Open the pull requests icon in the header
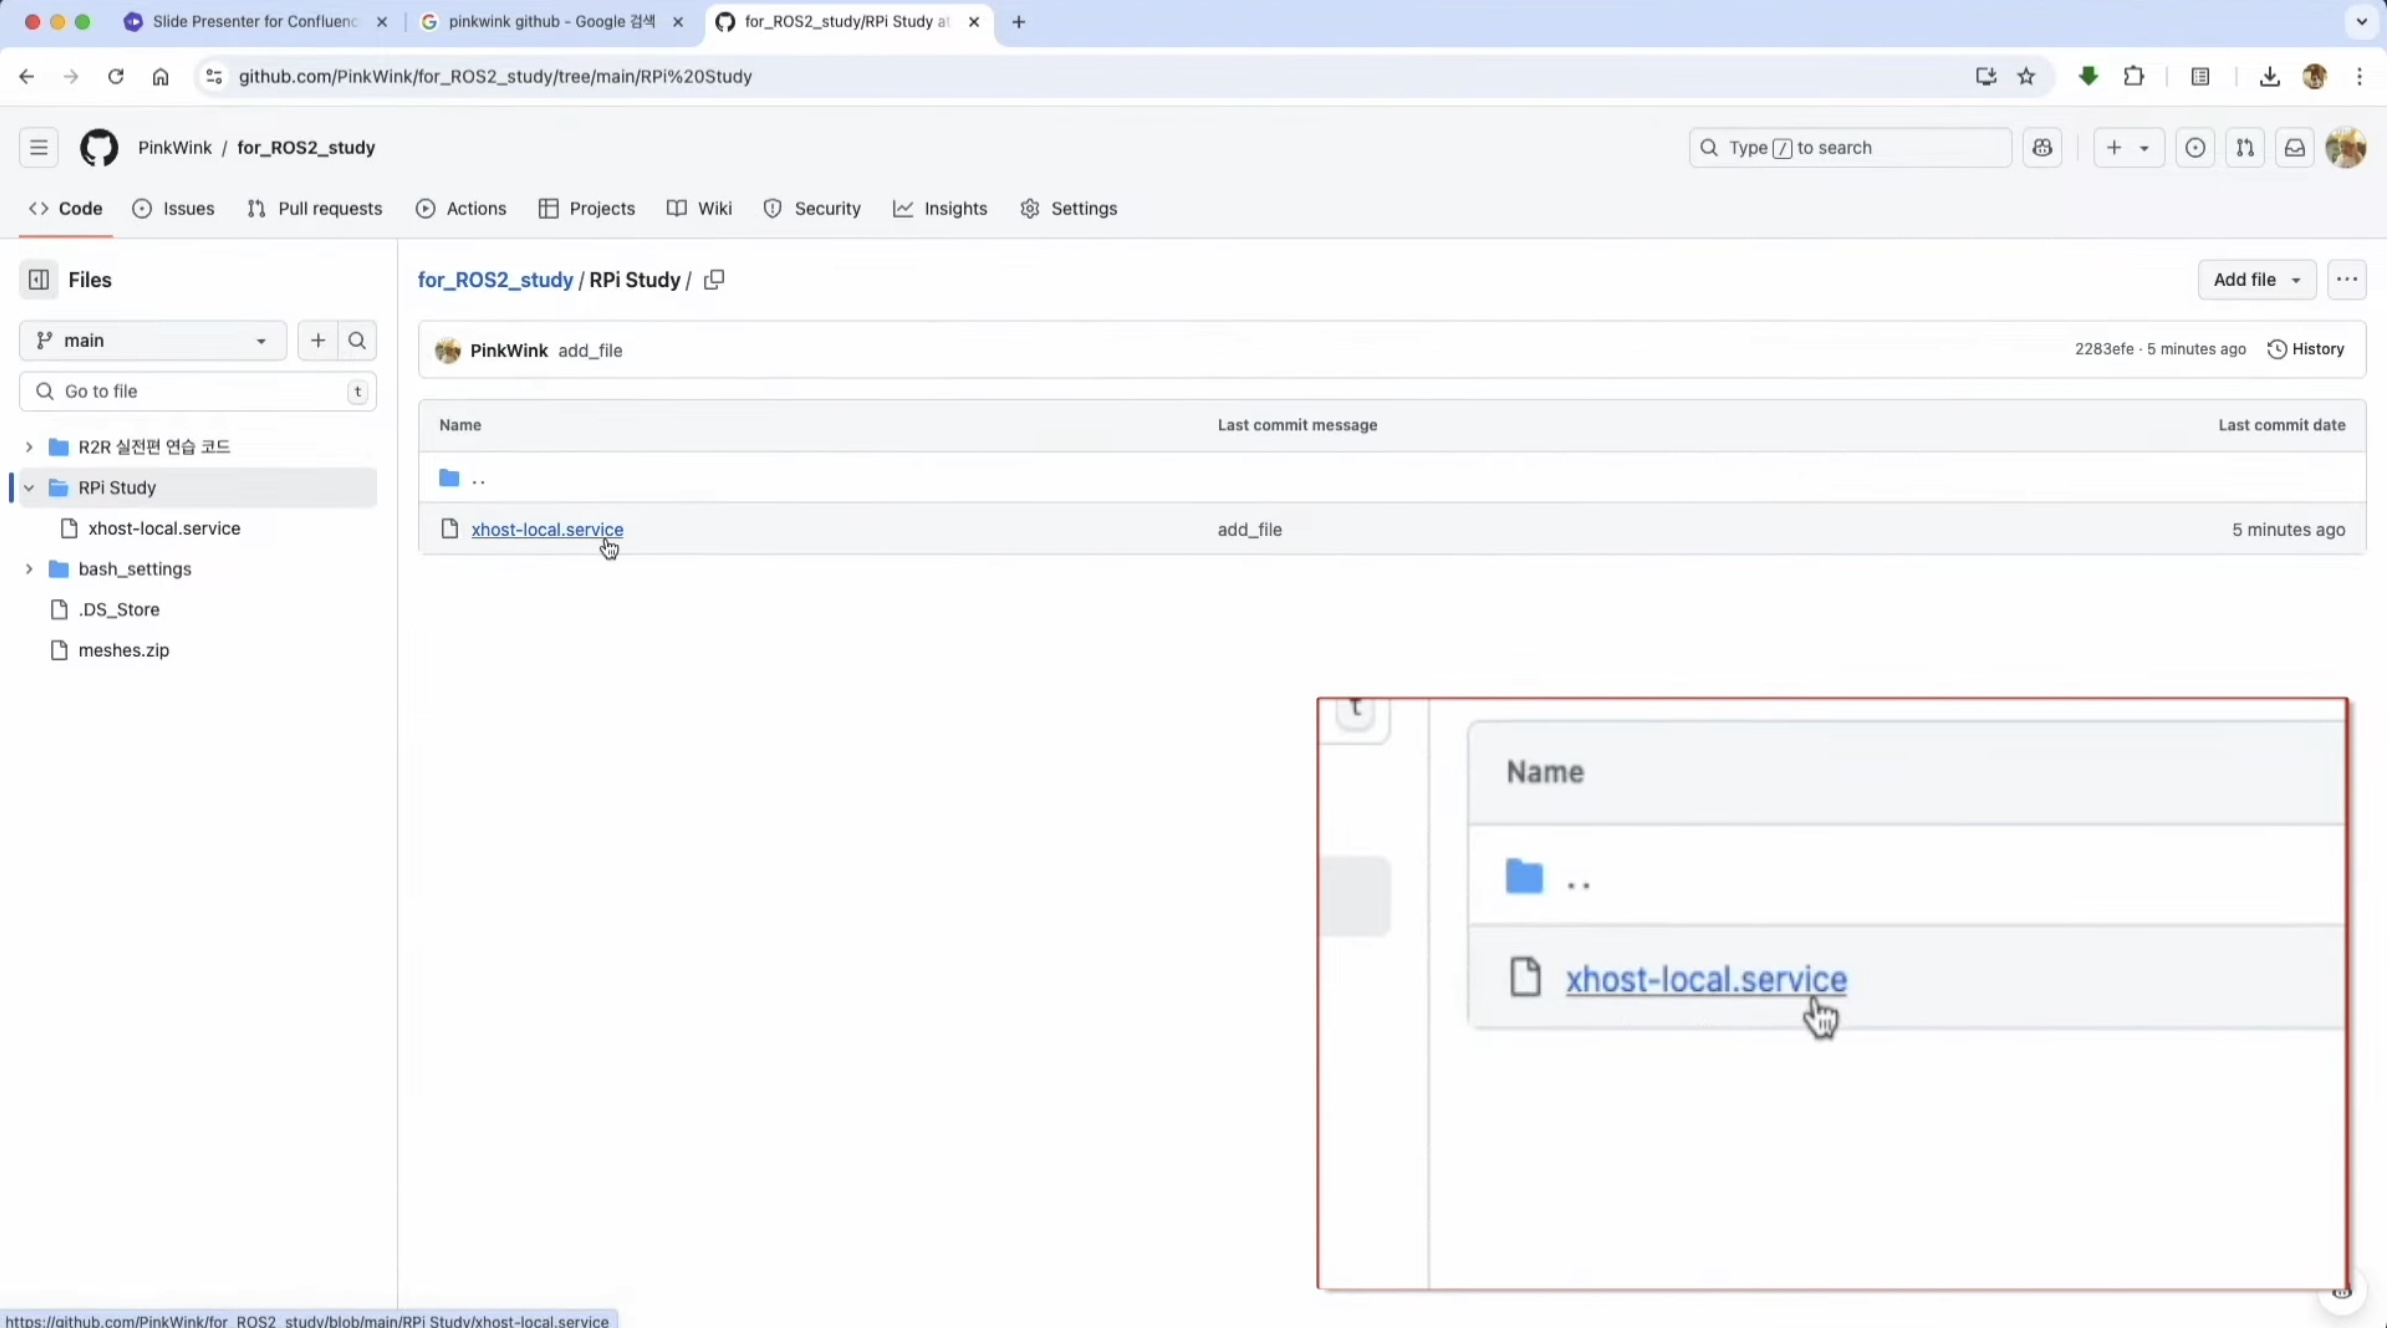This screenshot has height=1328, width=2387. (x=2245, y=148)
